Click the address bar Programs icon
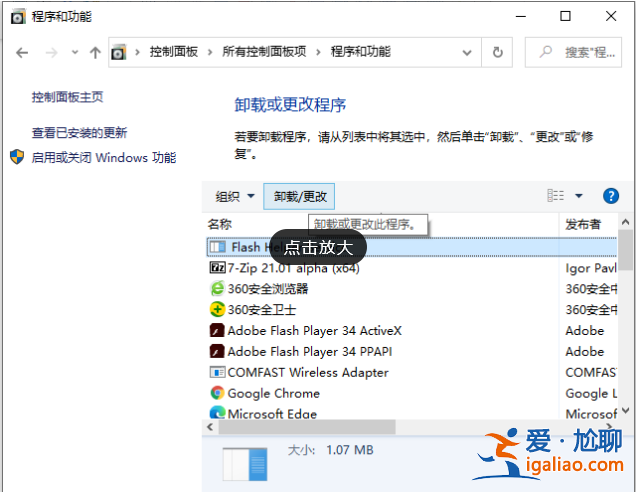Screen dimensions: 636x492 tap(119, 52)
